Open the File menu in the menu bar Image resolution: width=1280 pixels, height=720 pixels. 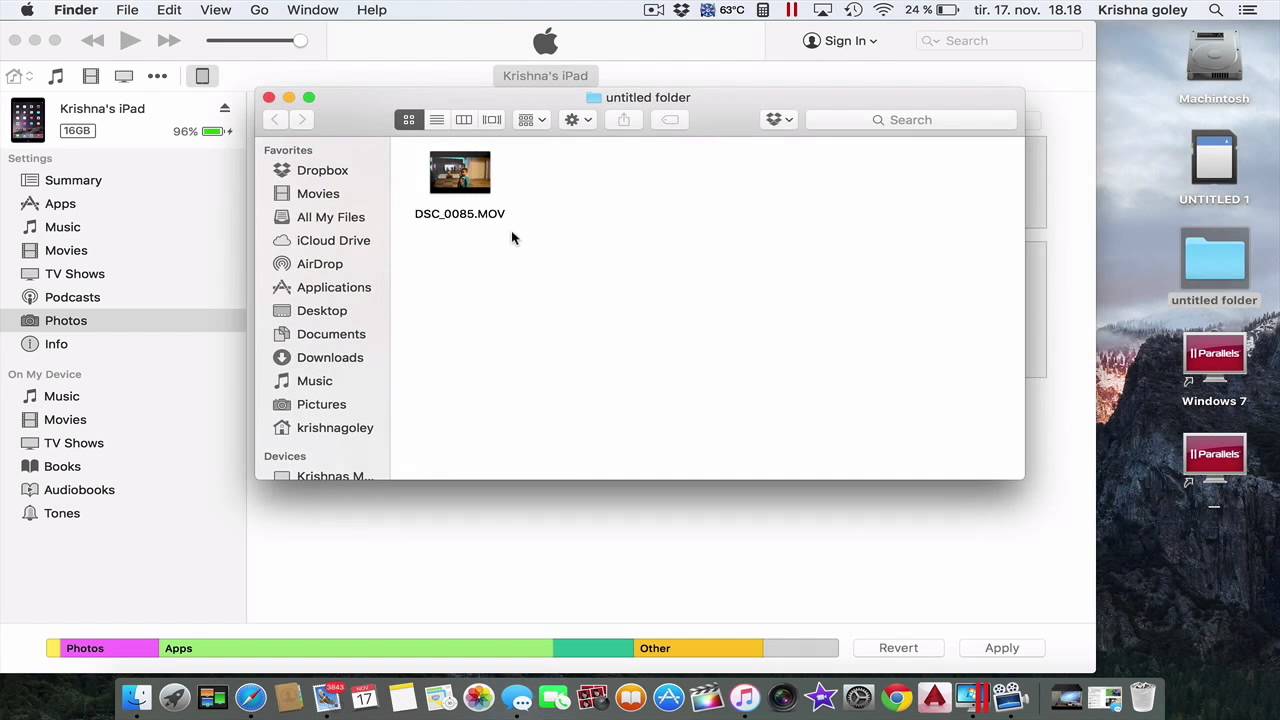pos(127,10)
